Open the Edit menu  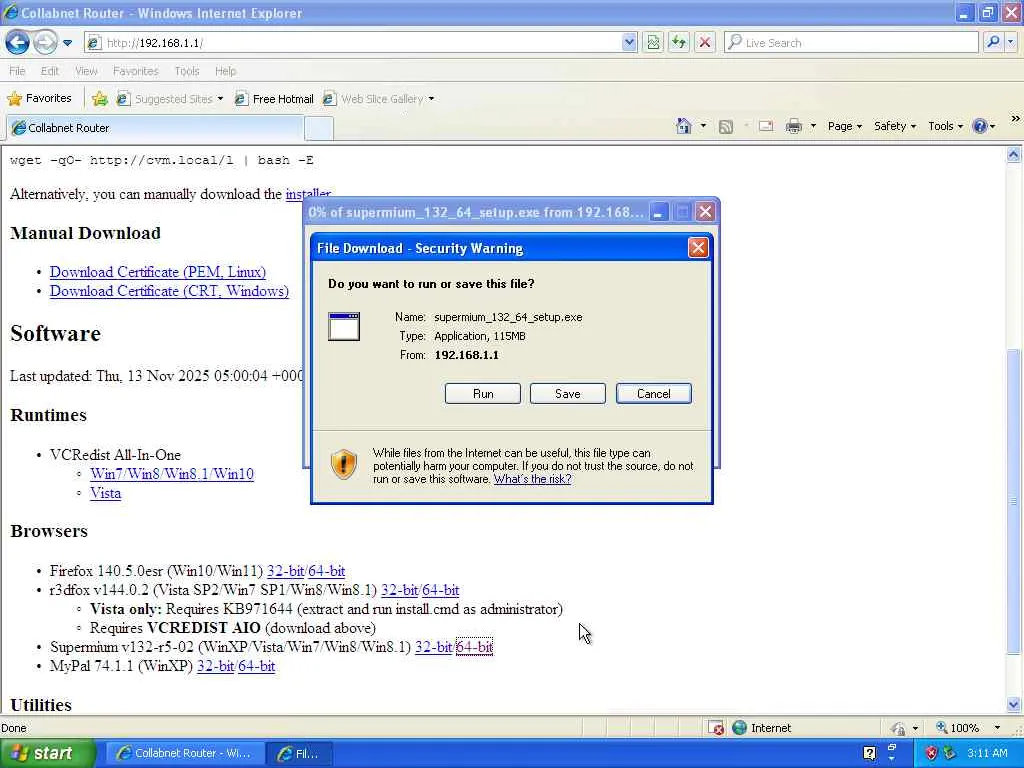pyautogui.click(x=50, y=71)
